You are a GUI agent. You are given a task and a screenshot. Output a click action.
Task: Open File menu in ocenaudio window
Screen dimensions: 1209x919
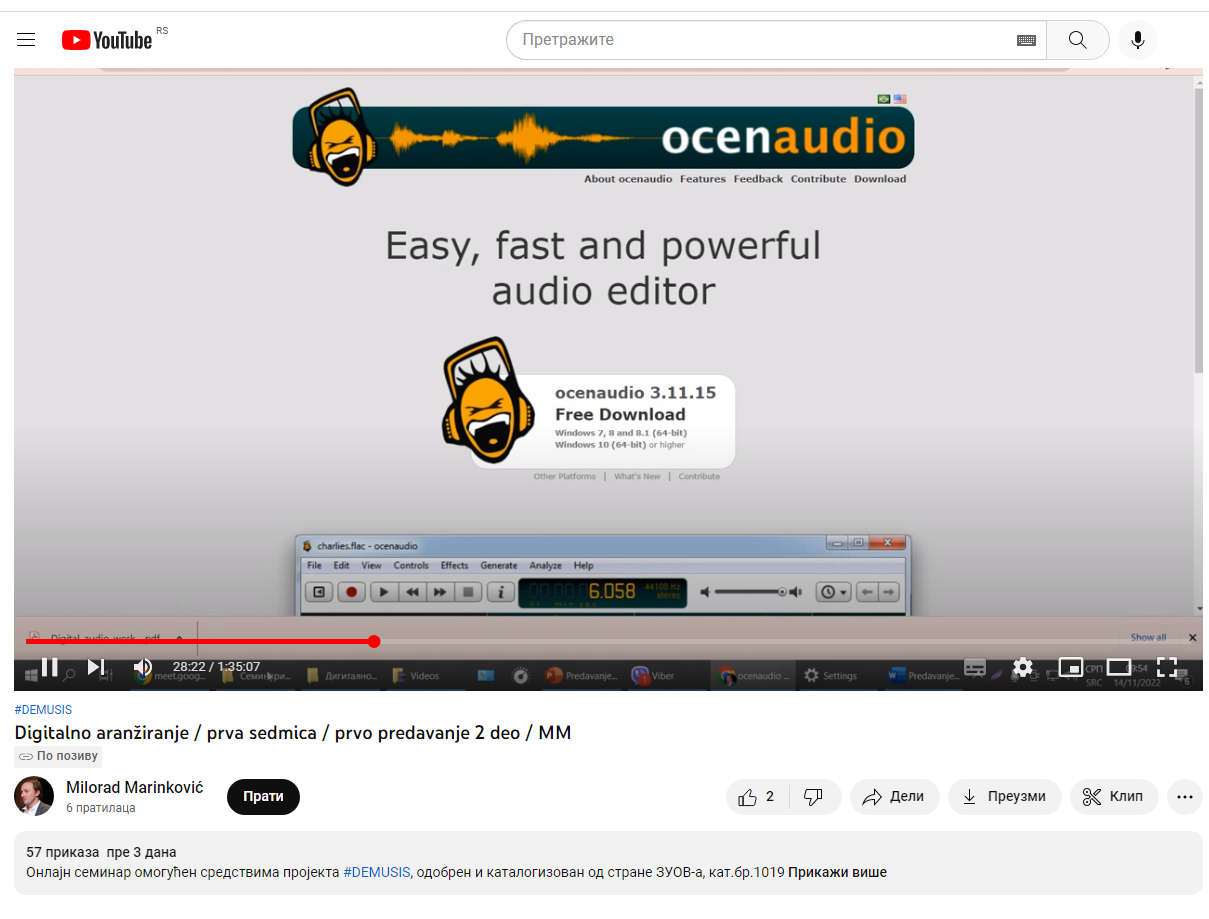point(315,566)
